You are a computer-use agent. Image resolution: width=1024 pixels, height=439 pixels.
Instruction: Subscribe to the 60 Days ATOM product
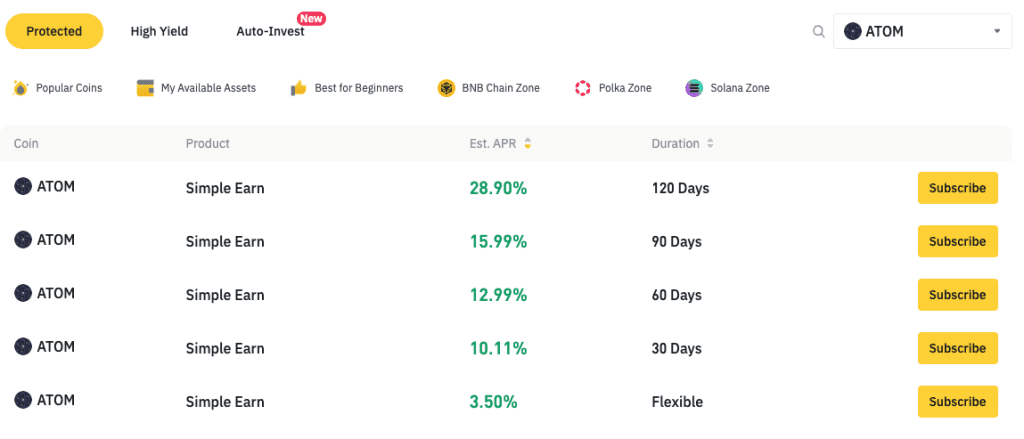957,295
